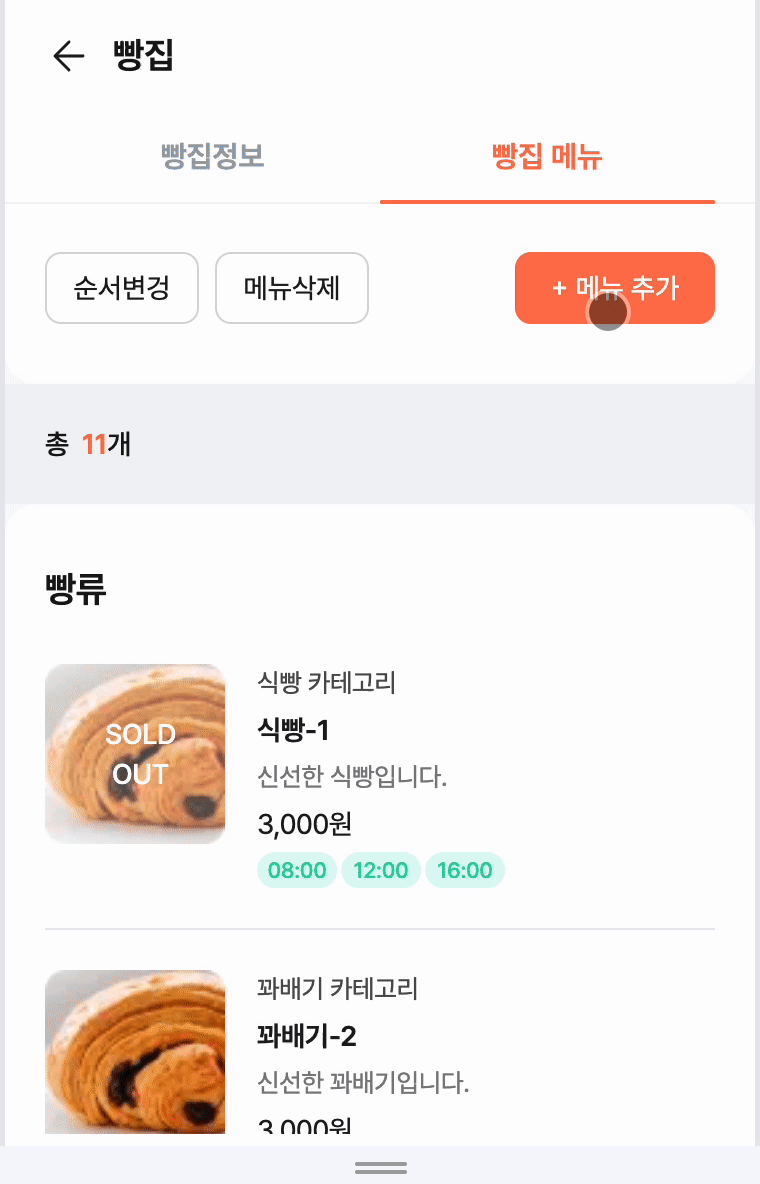The height and width of the screenshot is (1184, 760).
Task: Tap the 12:00 time chip
Action: [381, 870]
